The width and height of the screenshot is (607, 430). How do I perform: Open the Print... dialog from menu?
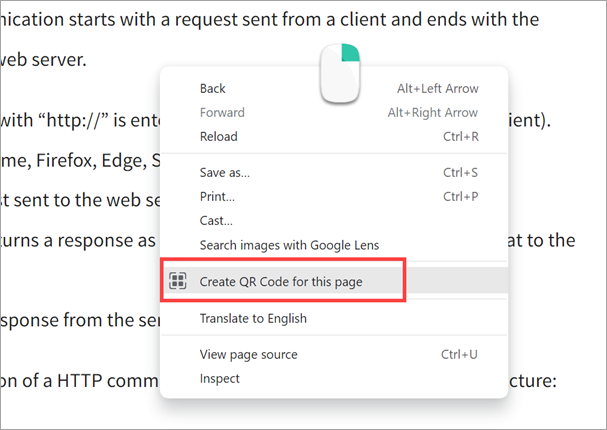[x=217, y=197]
